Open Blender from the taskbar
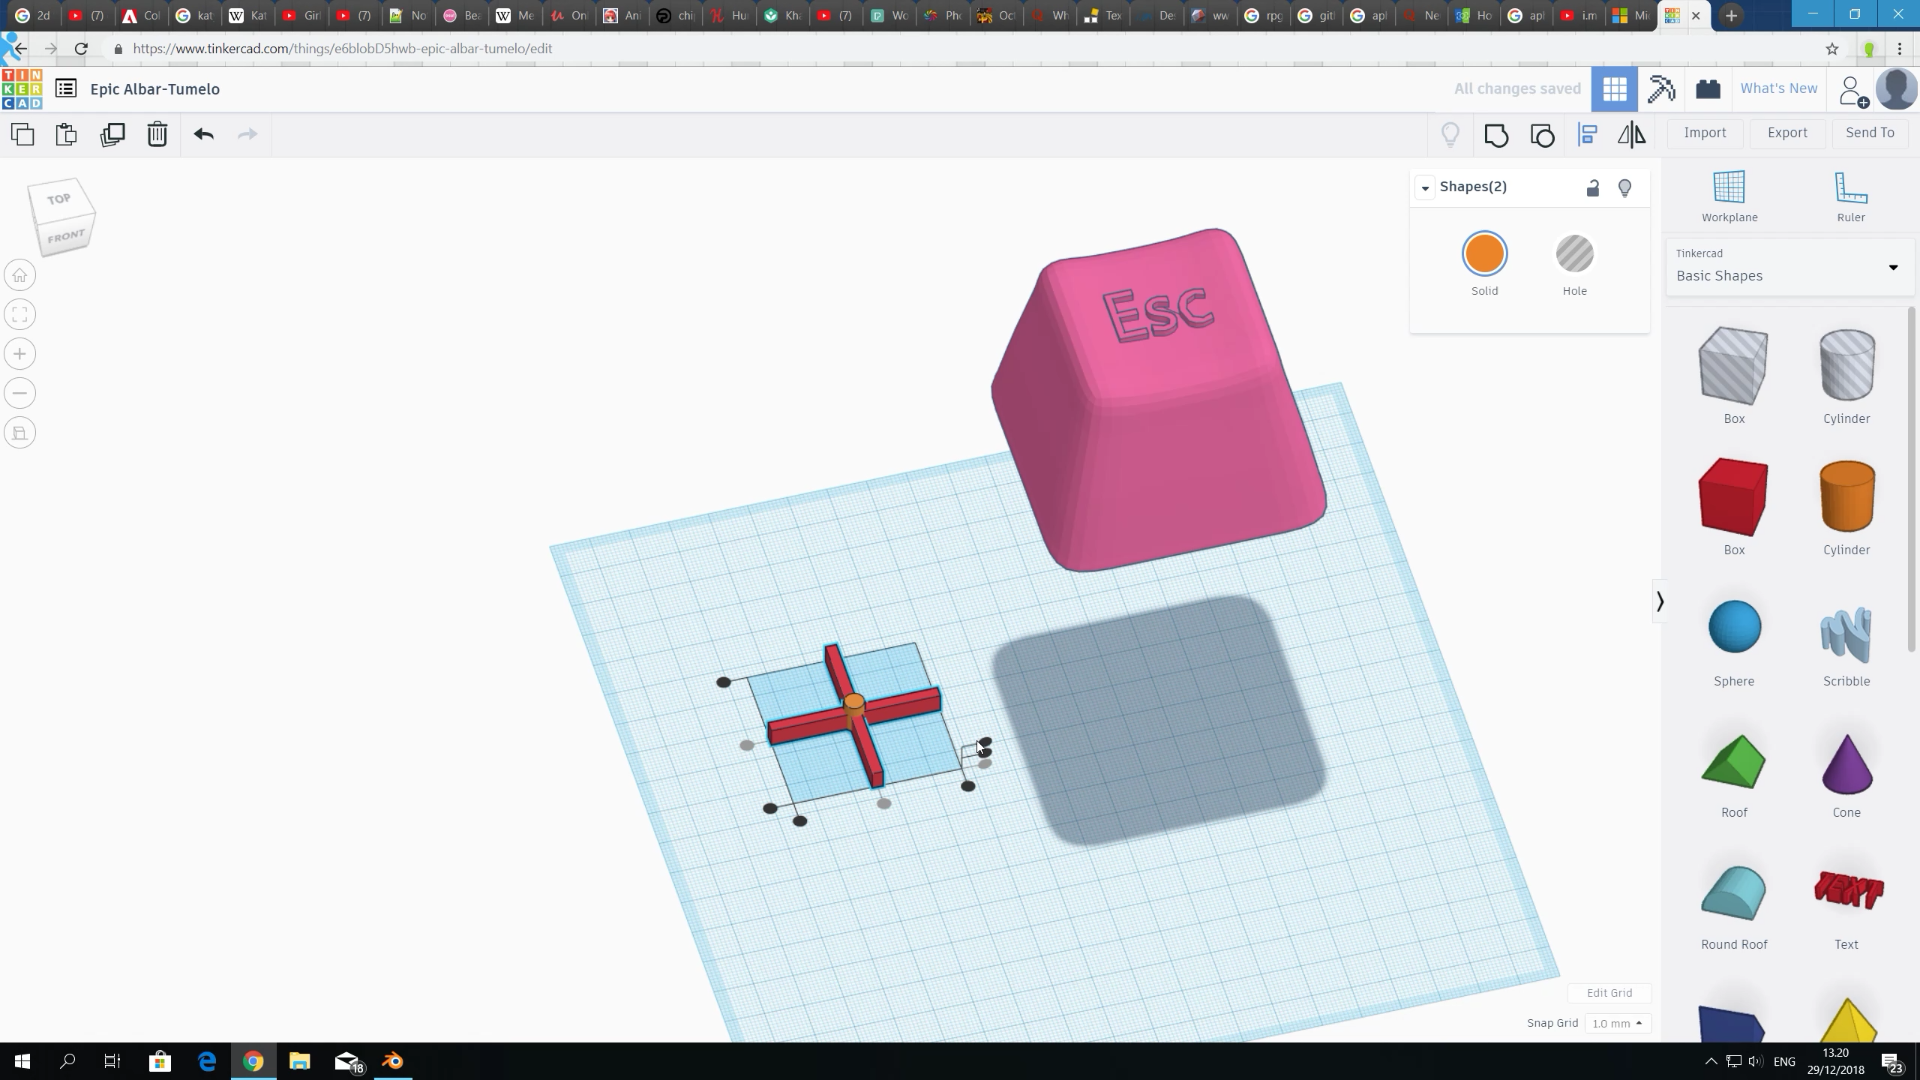Viewport: 1920px width, 1080px height. (392, 1061)
